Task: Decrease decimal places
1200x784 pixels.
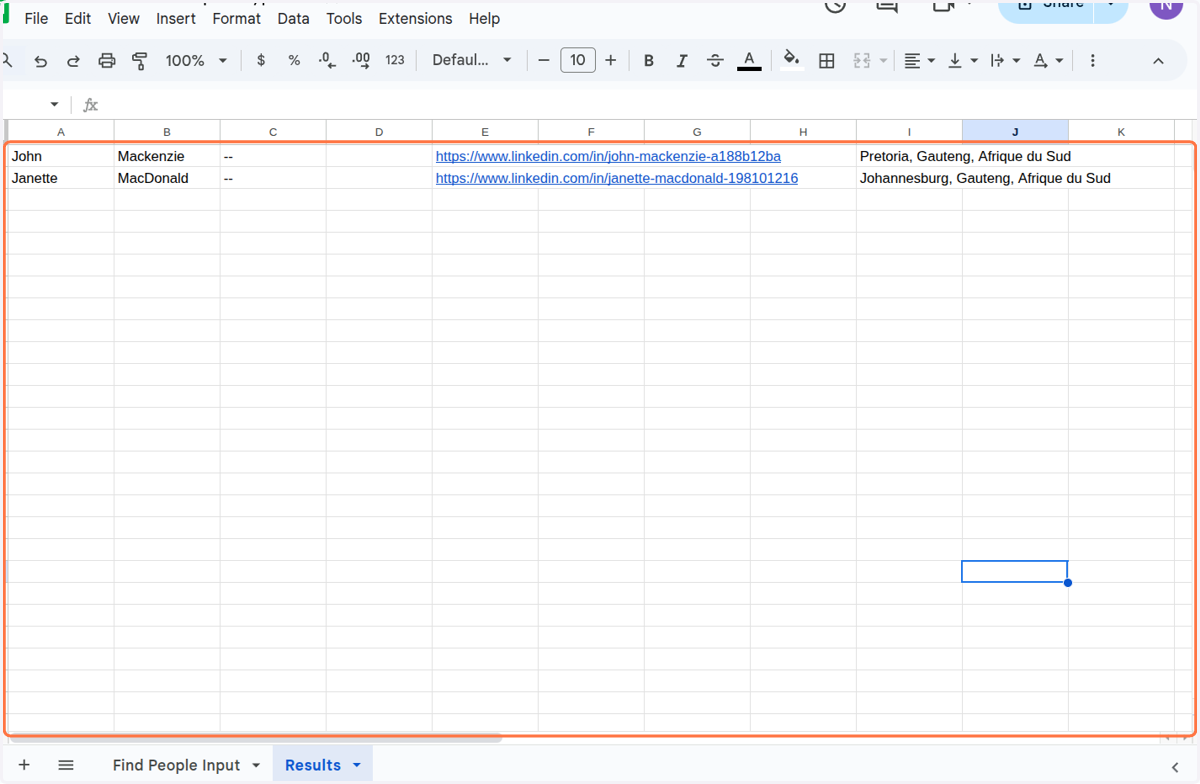Action: click(x=327, y=60)
